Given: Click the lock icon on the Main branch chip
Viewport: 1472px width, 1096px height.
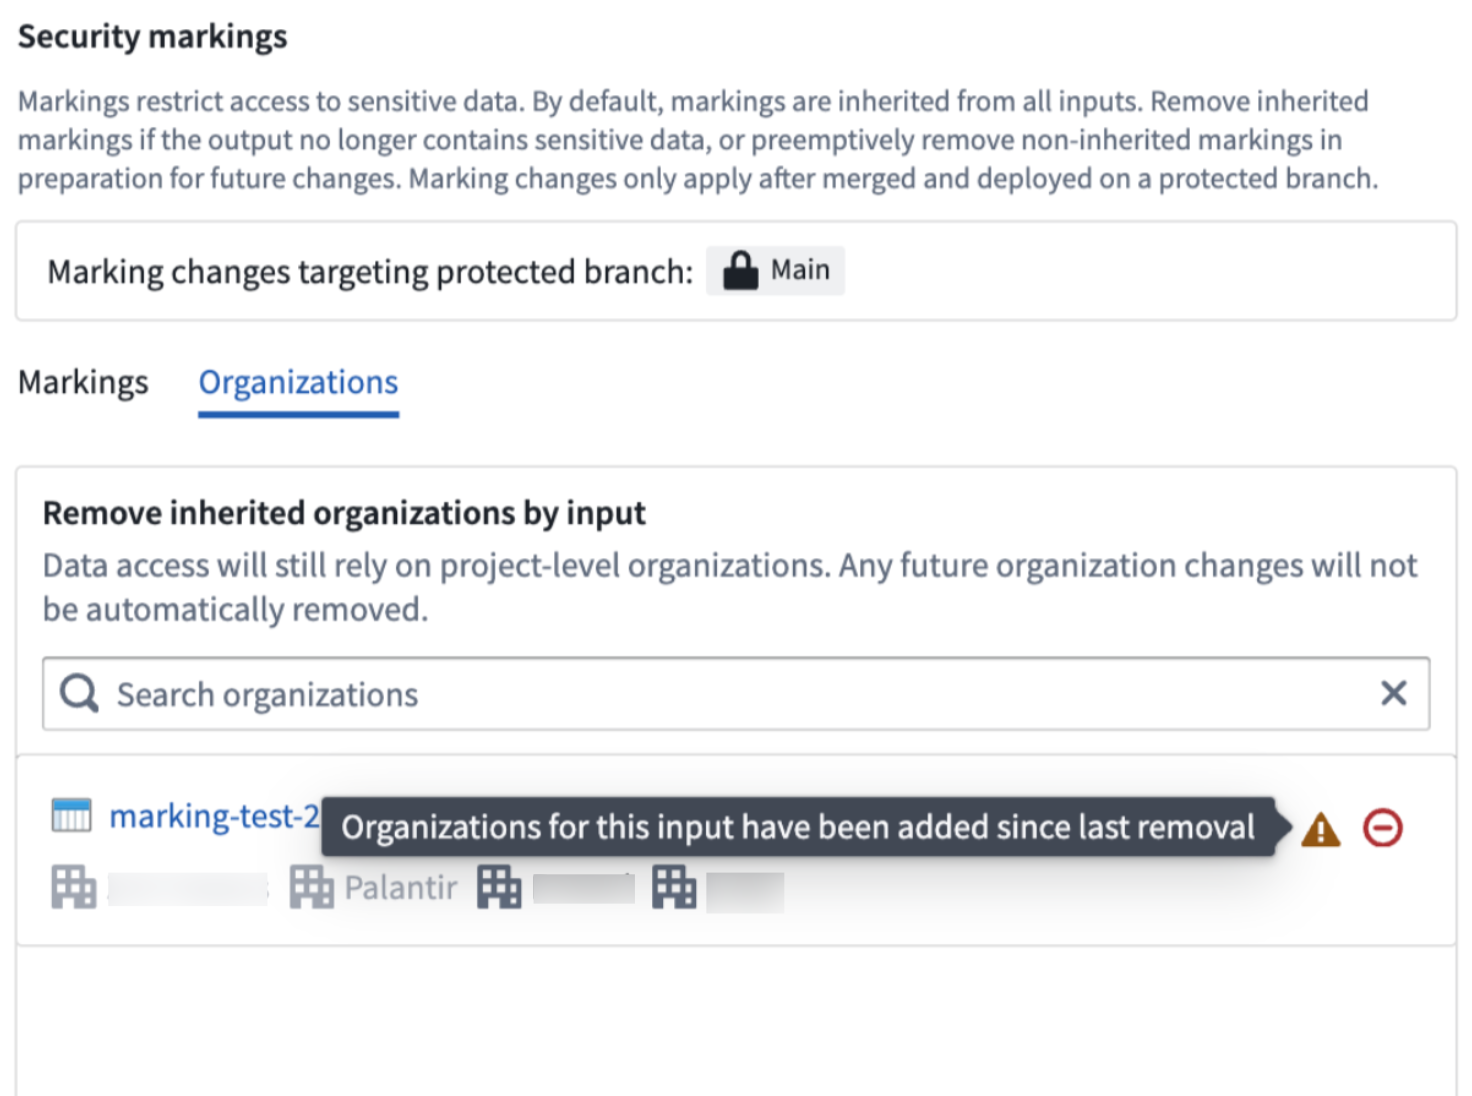Looking at the screenshot, I should pyautogui.click(x=741, y=268).
